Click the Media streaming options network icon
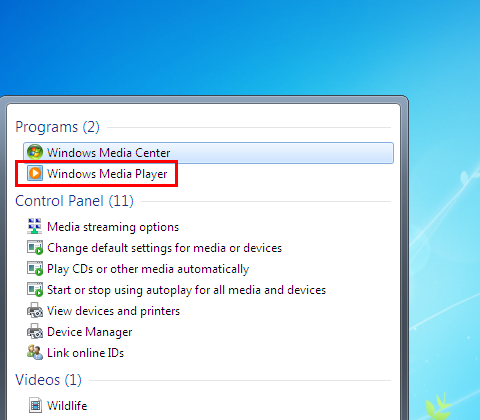Viewport: 480px width, 420px height. (35, 226)
